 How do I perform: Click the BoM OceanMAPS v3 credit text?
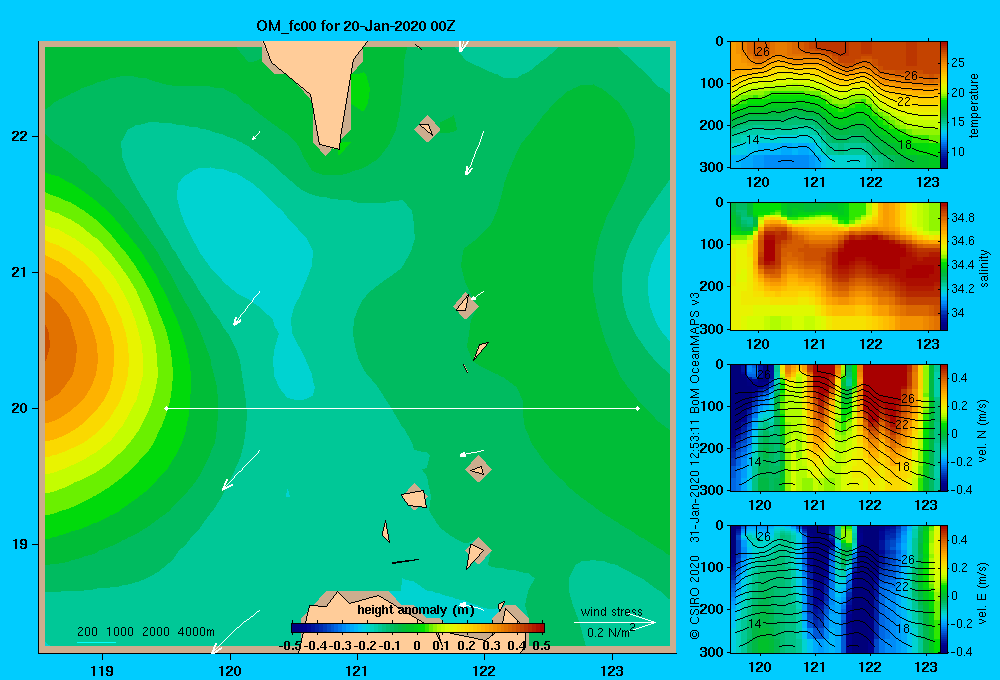[695, 353]
